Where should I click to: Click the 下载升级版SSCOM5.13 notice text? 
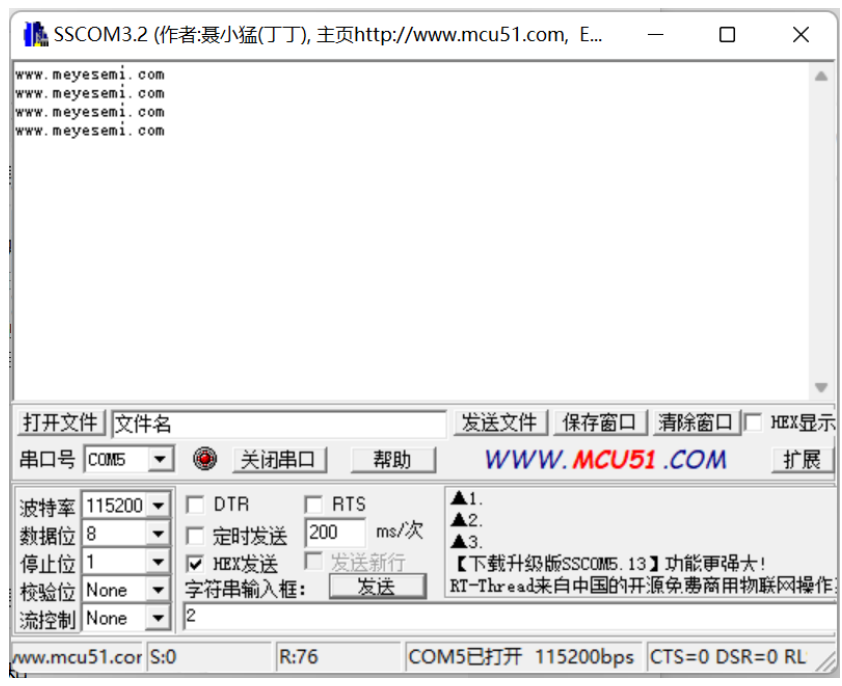(607, 564)
